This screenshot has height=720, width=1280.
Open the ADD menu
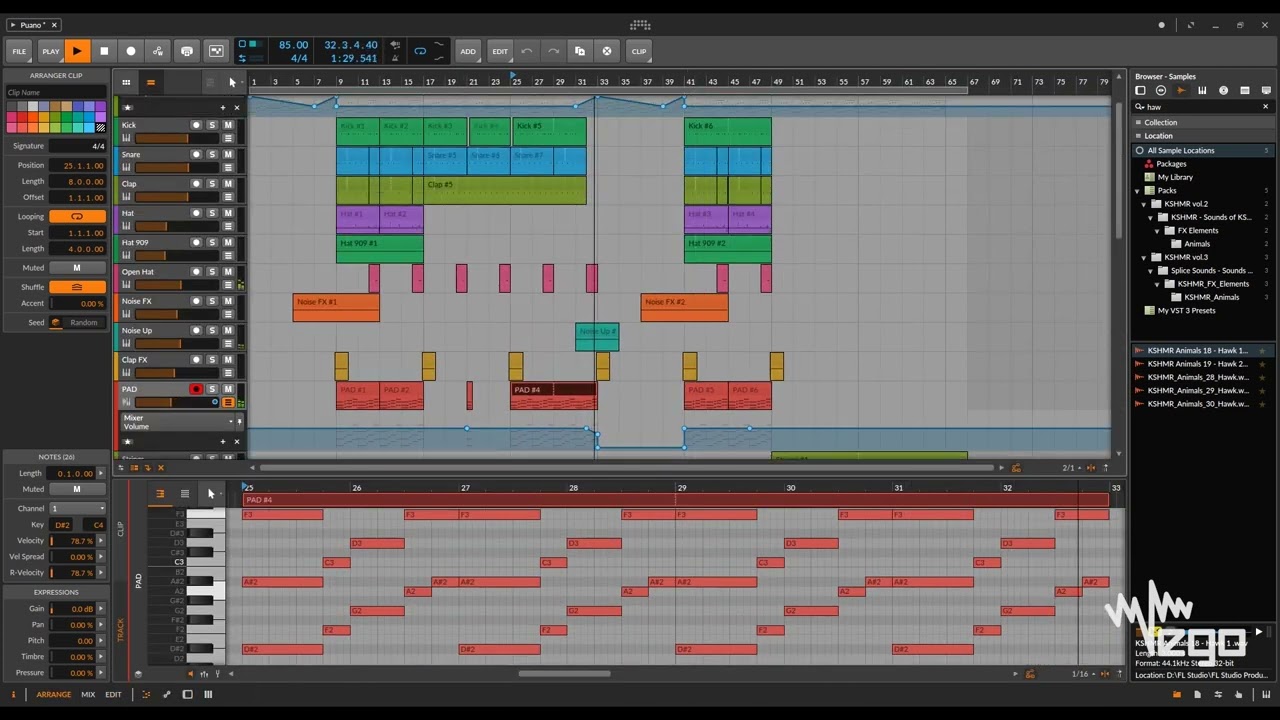pos(468,51)
